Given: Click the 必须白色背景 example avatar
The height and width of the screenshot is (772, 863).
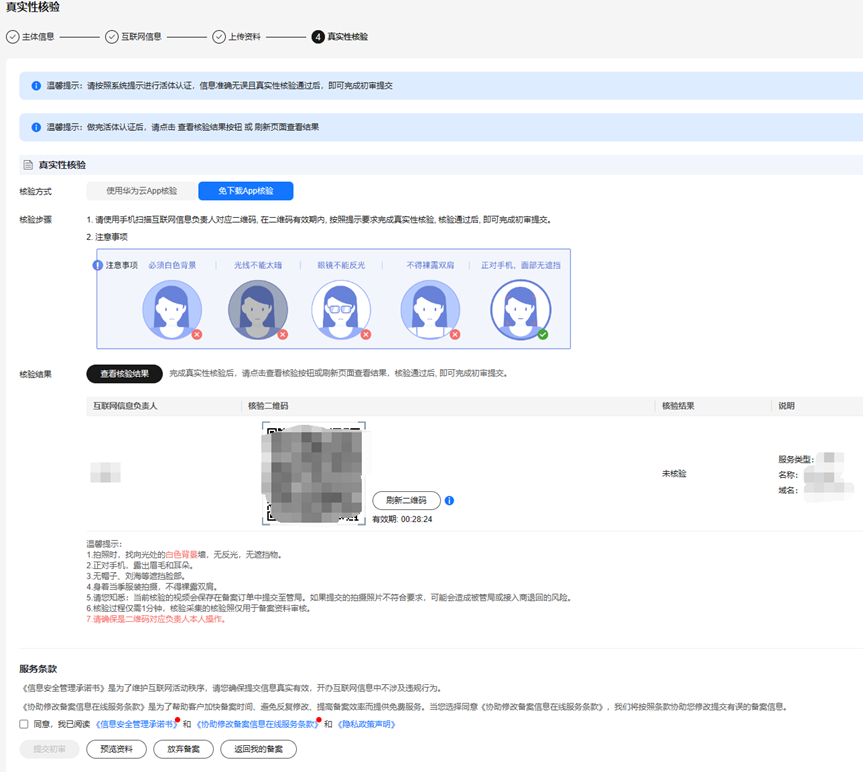Looking at the screenshot, I should pyautogui.click(x=172, y=310).
